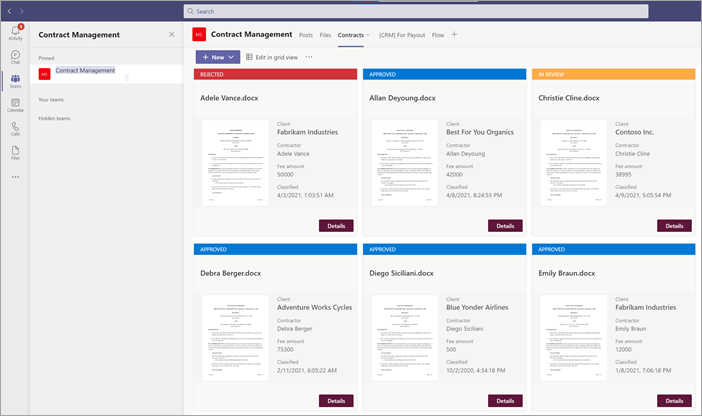Expand the Hidden teams section
The height and width of the screenshot is (416, 702).
[54, 119]
